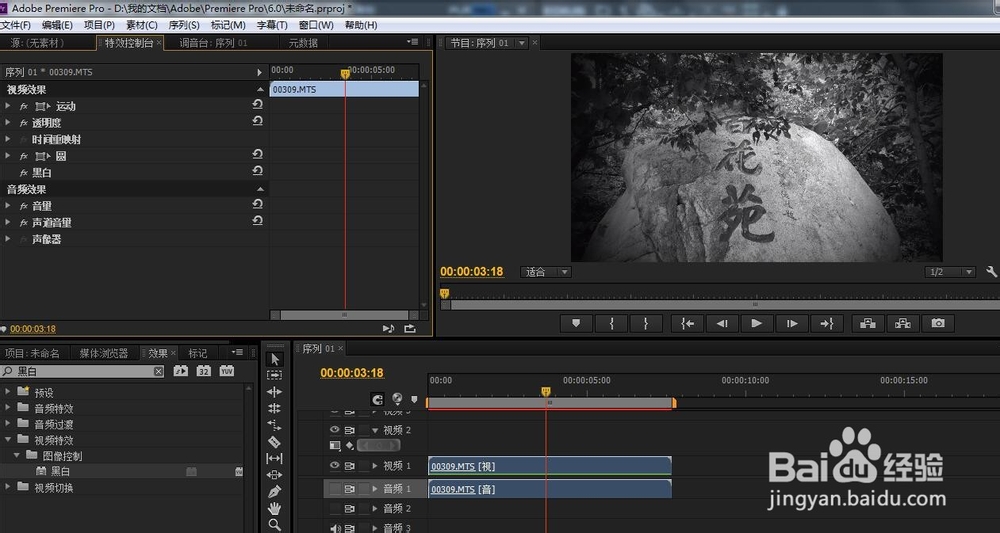Click the Mark Out button

click(645, 323)
